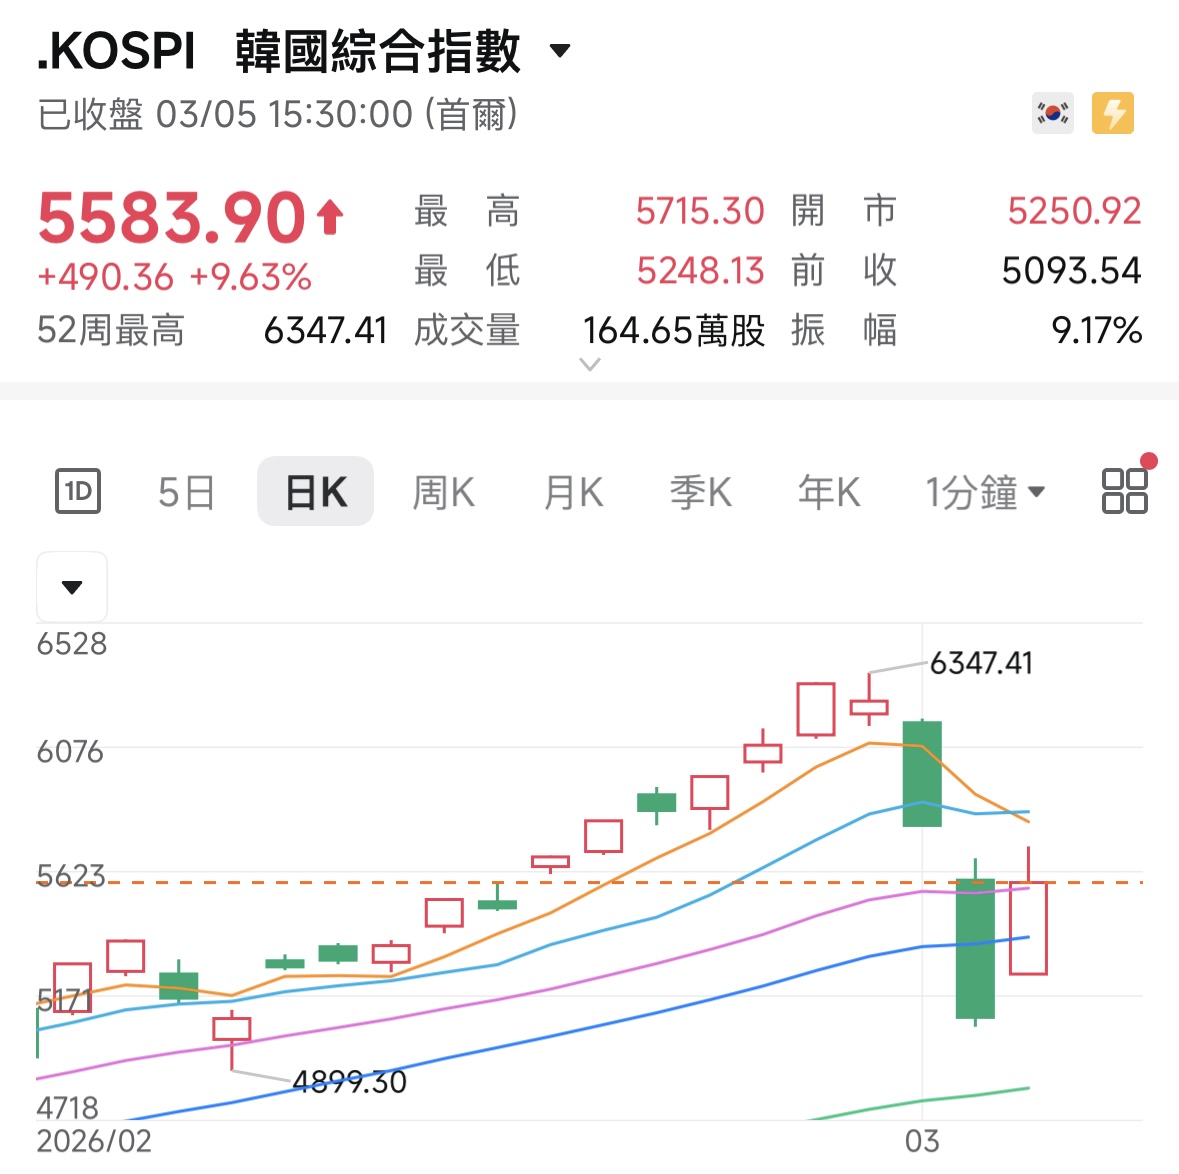Switch to the 月K chart tab
This screenshot has width=1179, height=1174.
pyautogui.click(x=573, y=492)
